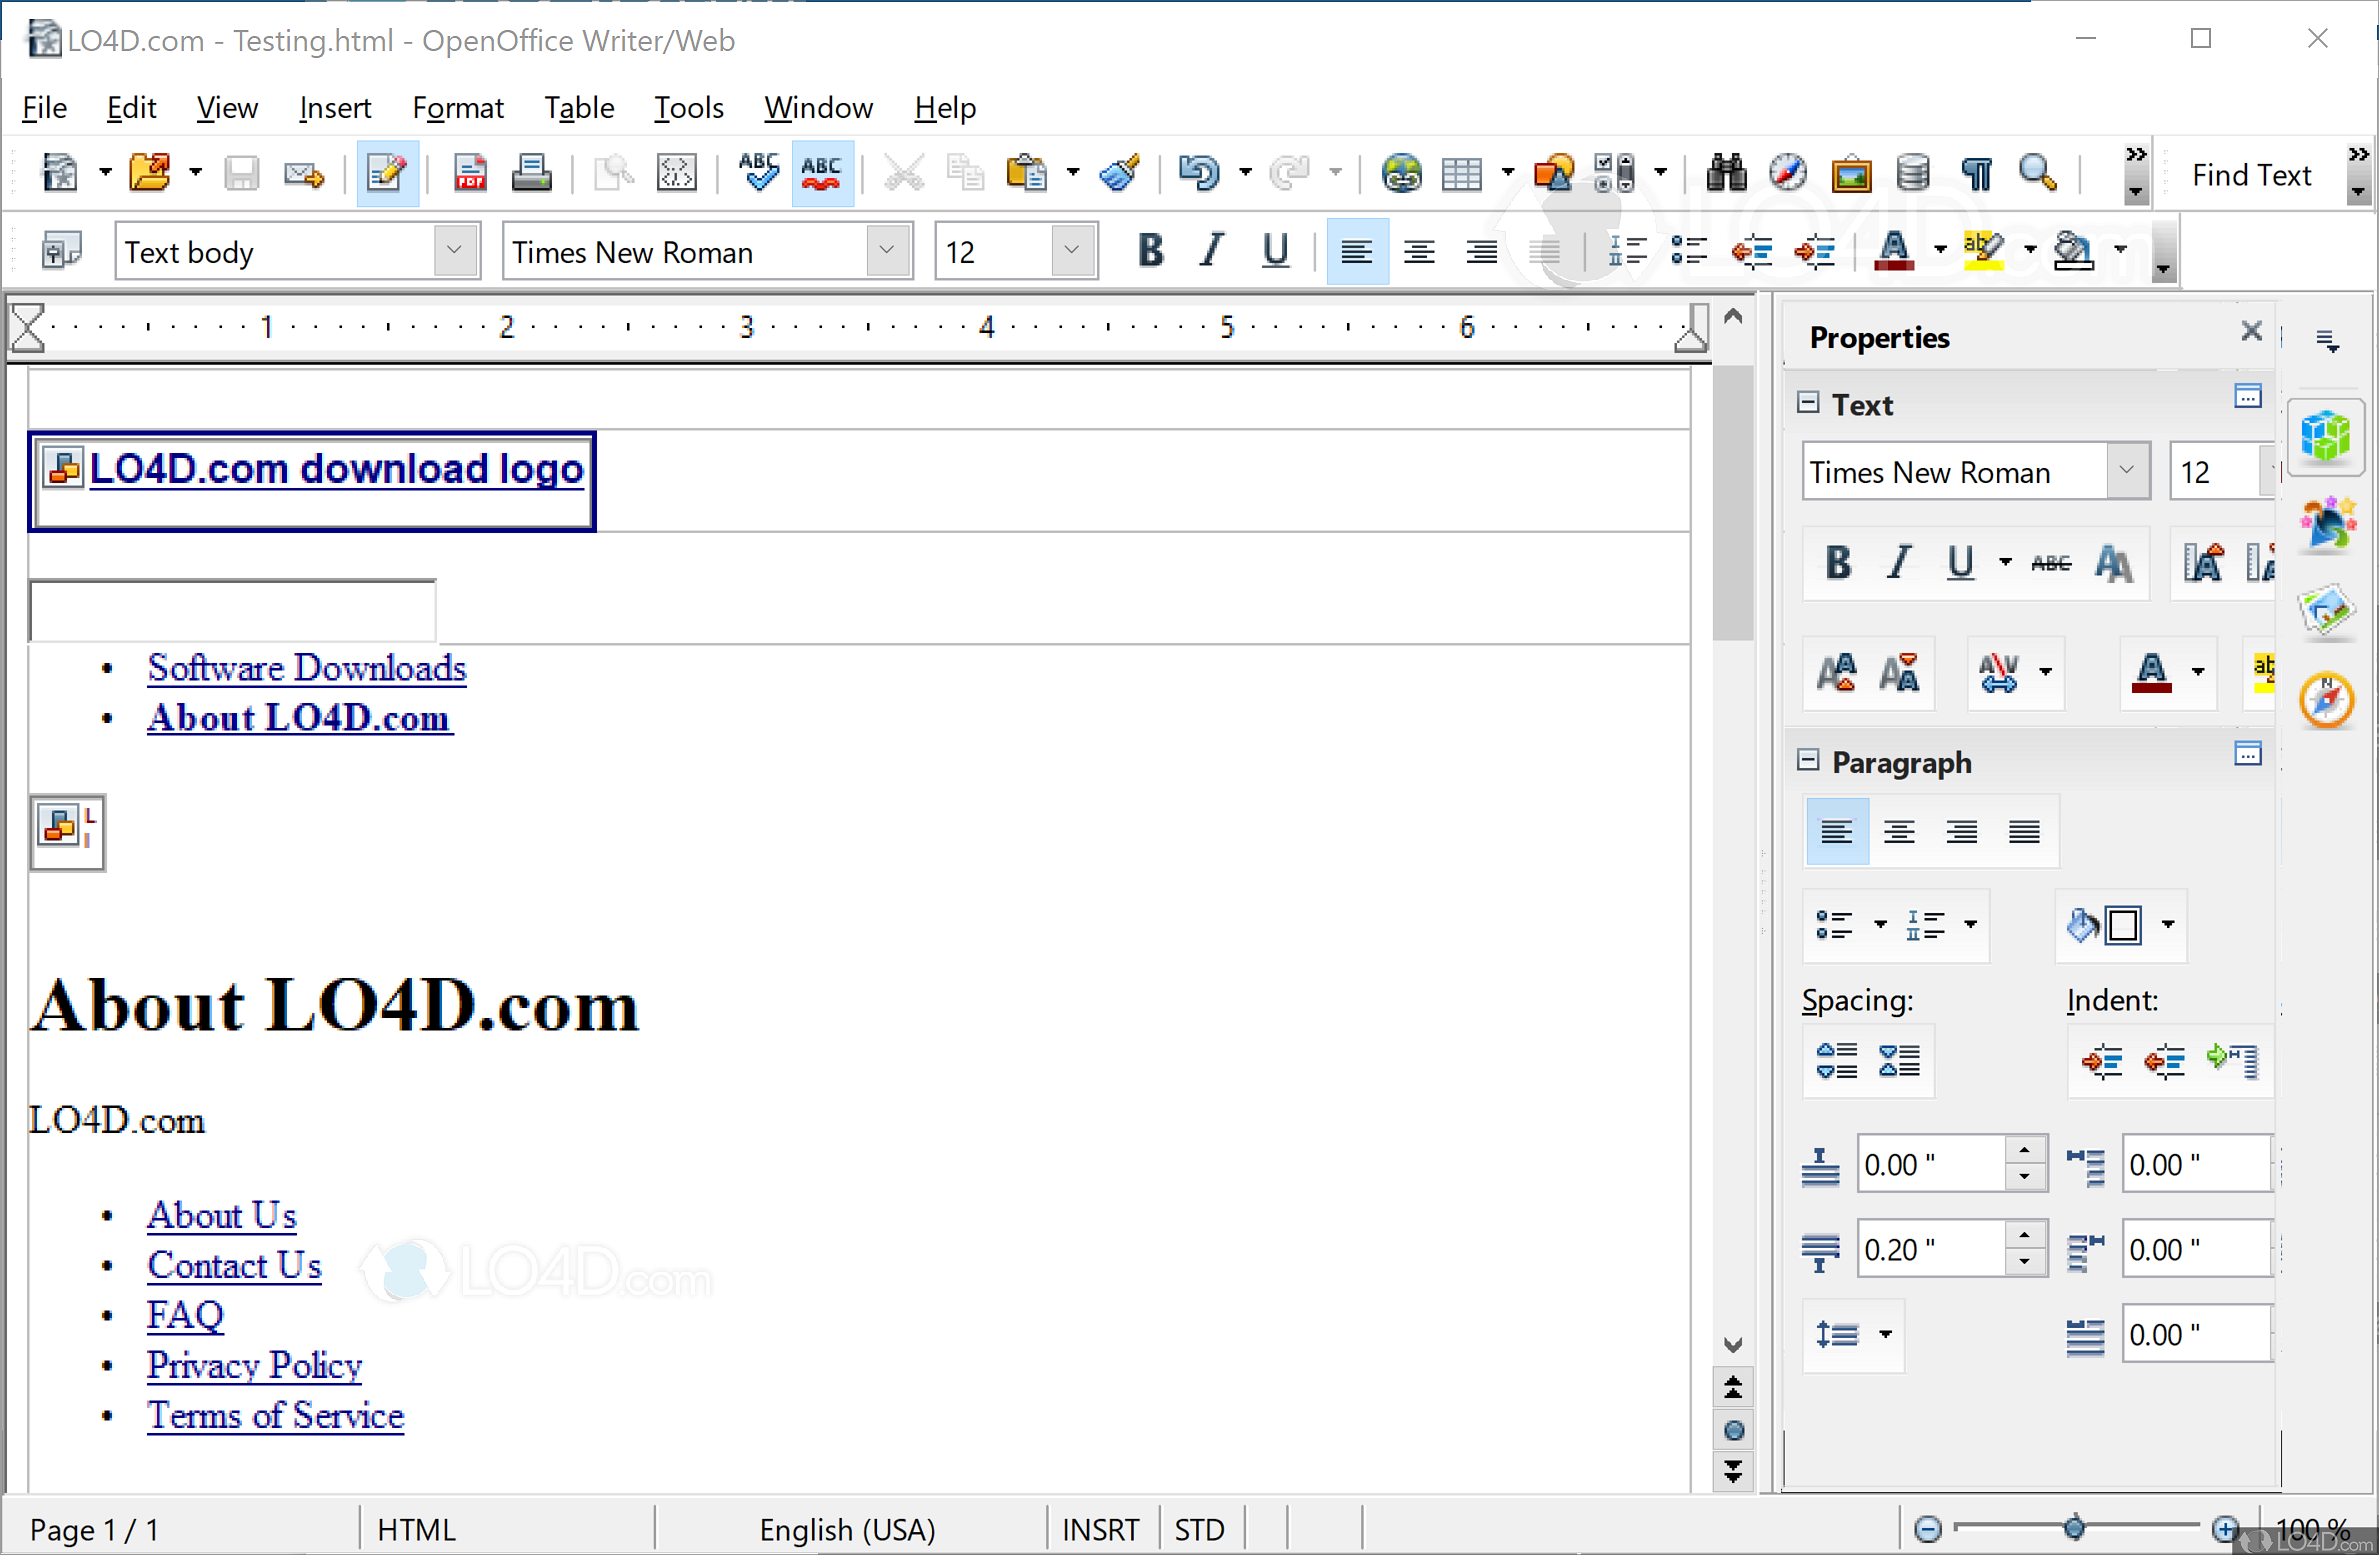Toggle automatic spellcheck off
2379x1555 pixels.
pyautogui.click(x=821, y=172)
